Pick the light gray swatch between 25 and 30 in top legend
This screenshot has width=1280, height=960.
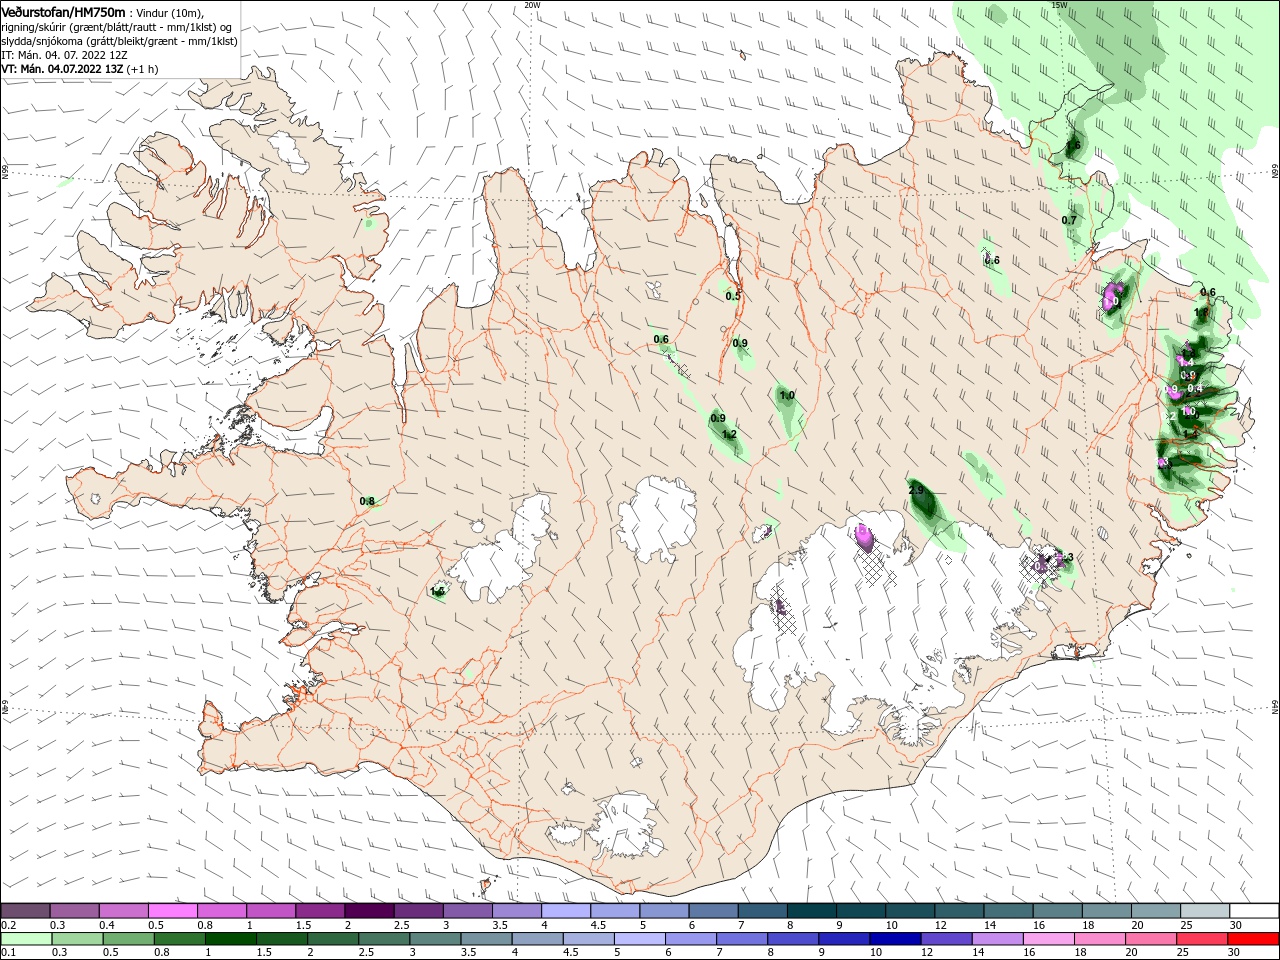coord(1205,911)
